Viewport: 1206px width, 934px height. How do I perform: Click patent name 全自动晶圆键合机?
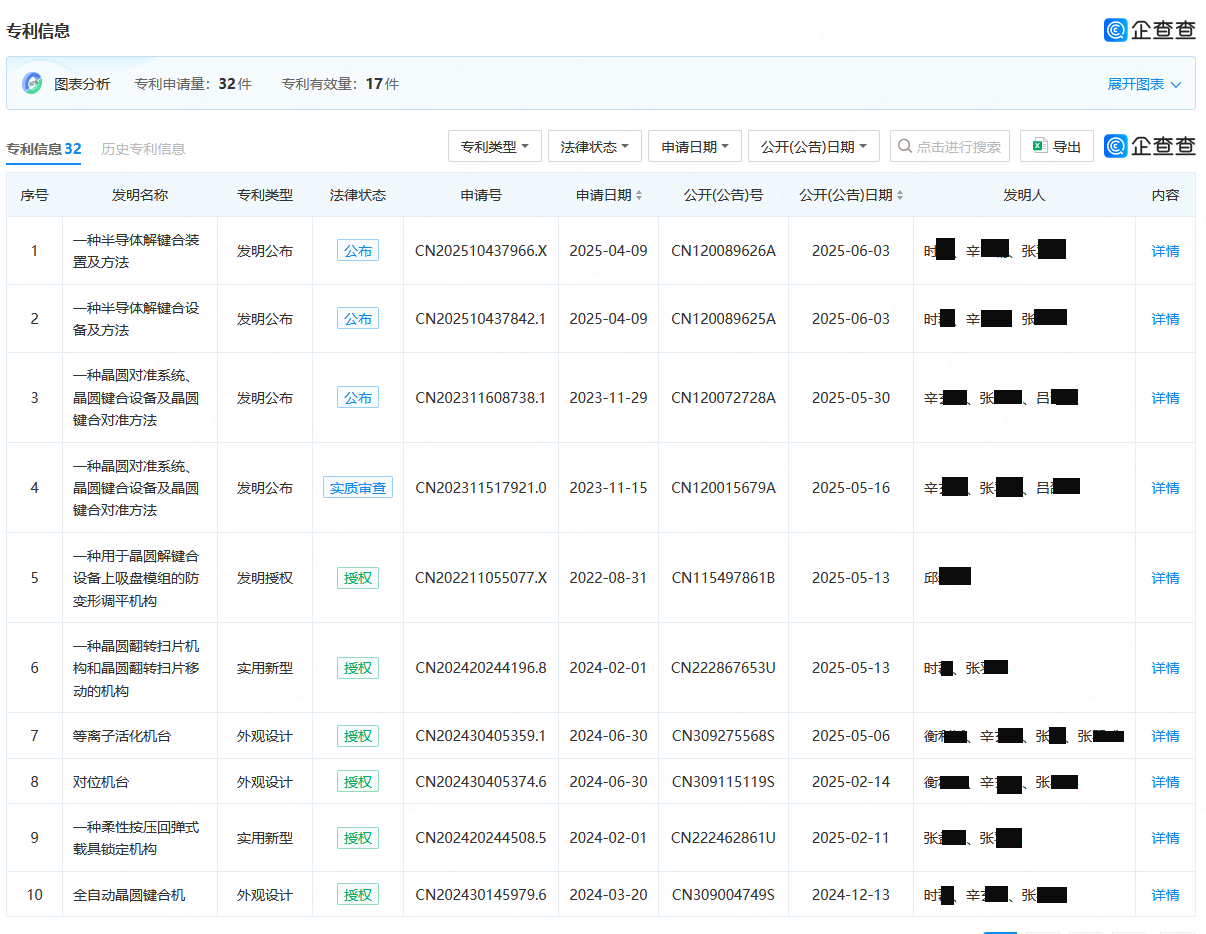click(129, 895)
